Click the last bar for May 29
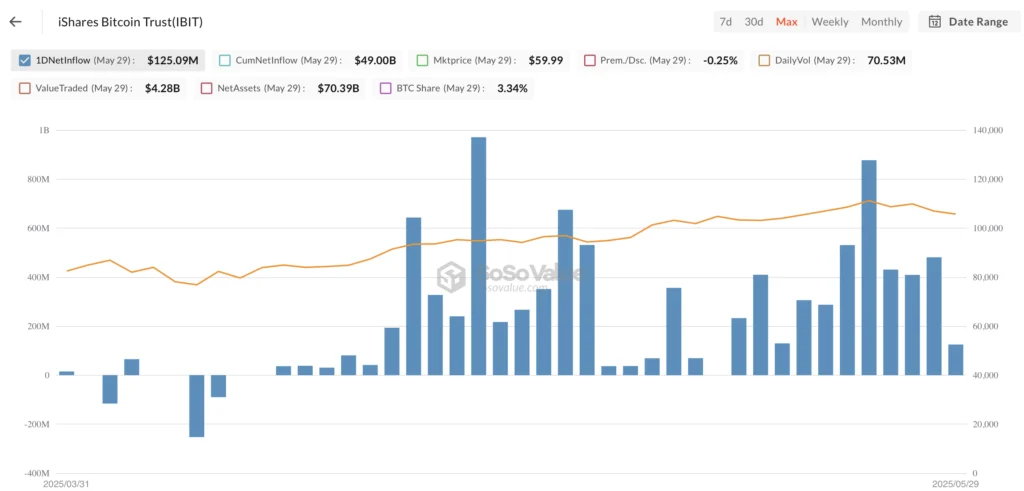 pyautogui.click(x=955, y=360)
